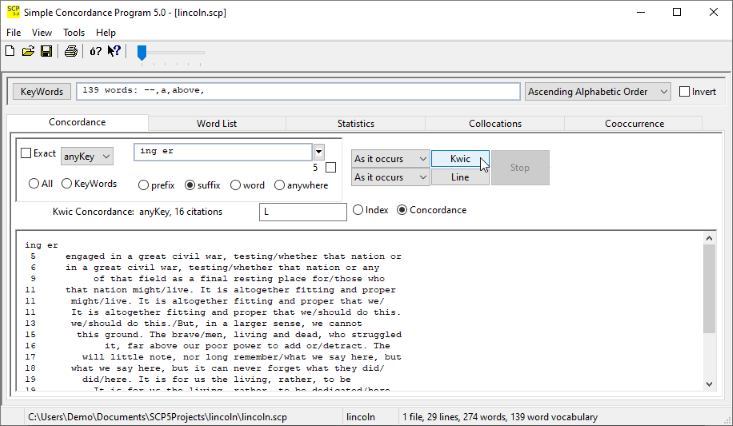The height and width of the screenshot is (426, 733).
Task: Click the New project toolbar icon
Action: click(10, 51)
